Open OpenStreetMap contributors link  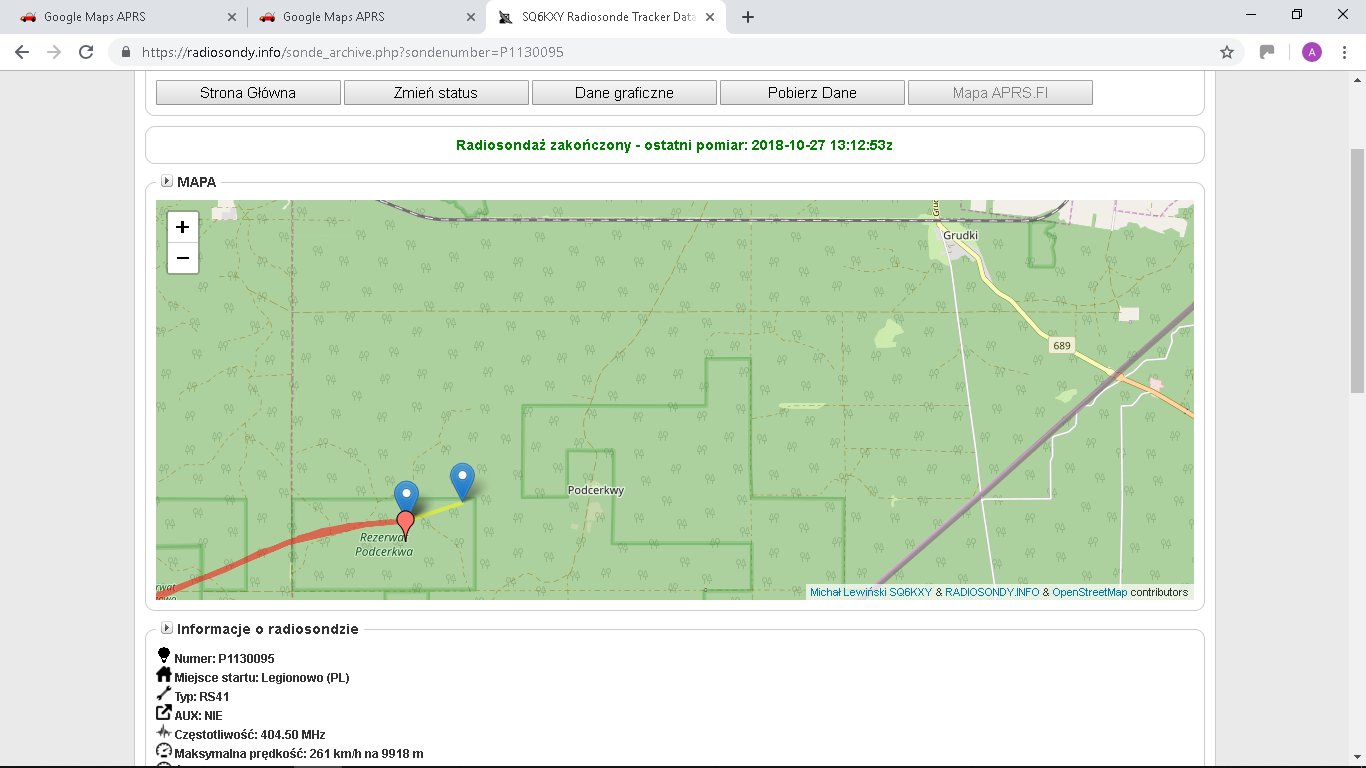point(1089,592)
